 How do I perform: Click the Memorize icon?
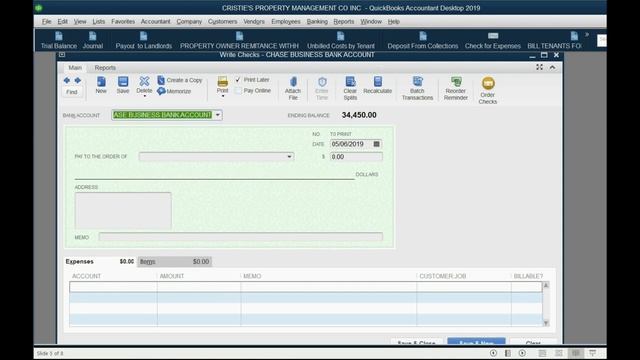pos(161,91)
